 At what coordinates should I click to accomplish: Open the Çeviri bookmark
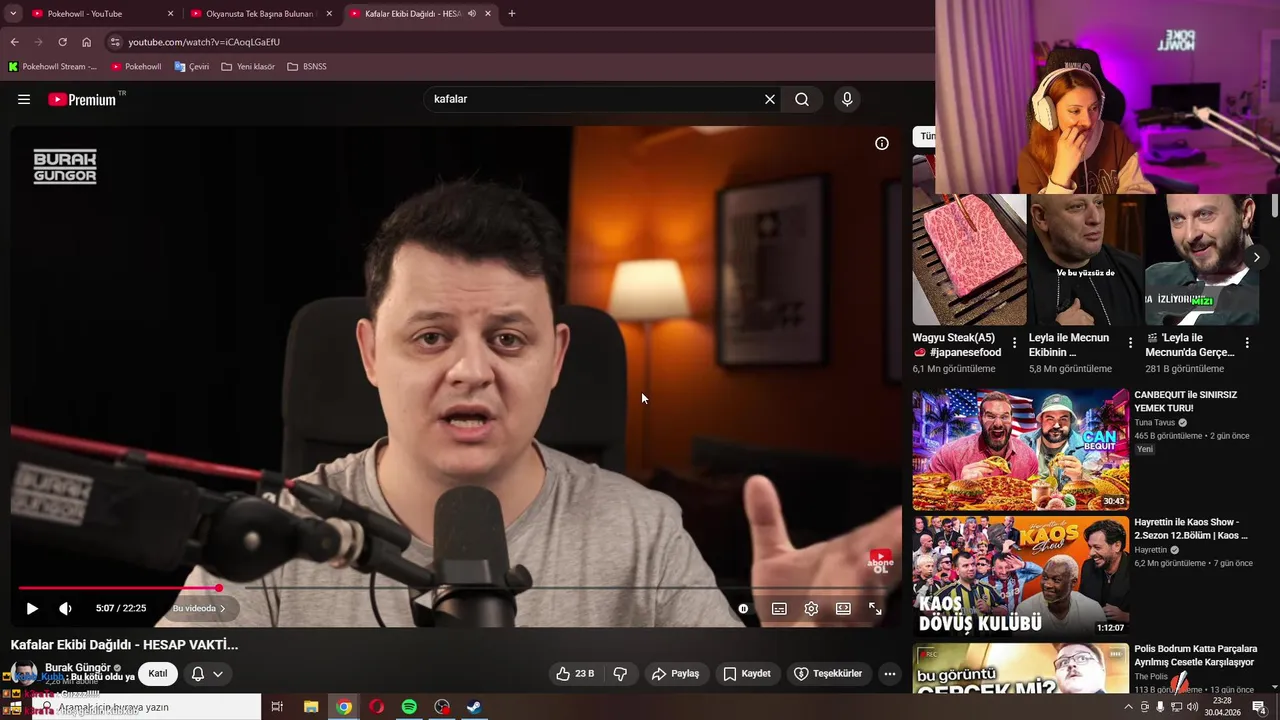point(192,67)
